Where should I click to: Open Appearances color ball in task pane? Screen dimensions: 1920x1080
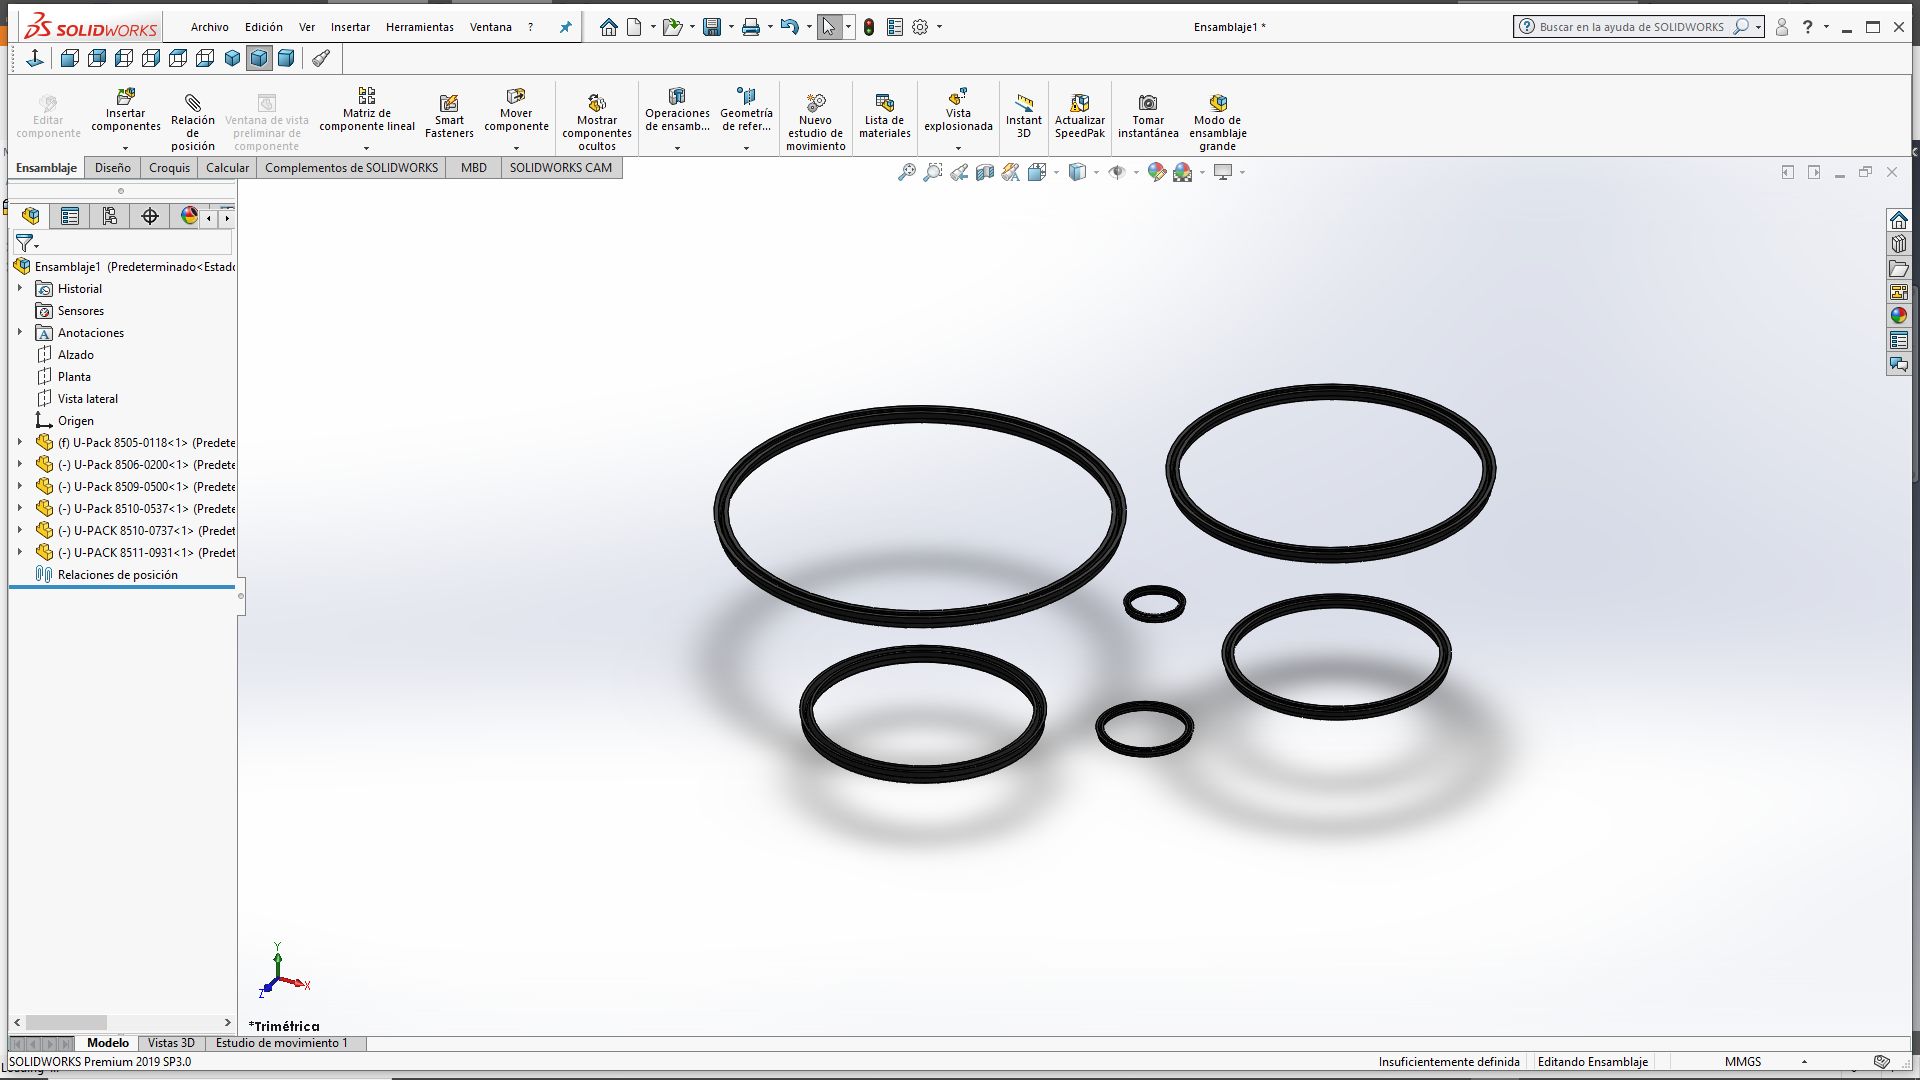tap(1898, 316)
